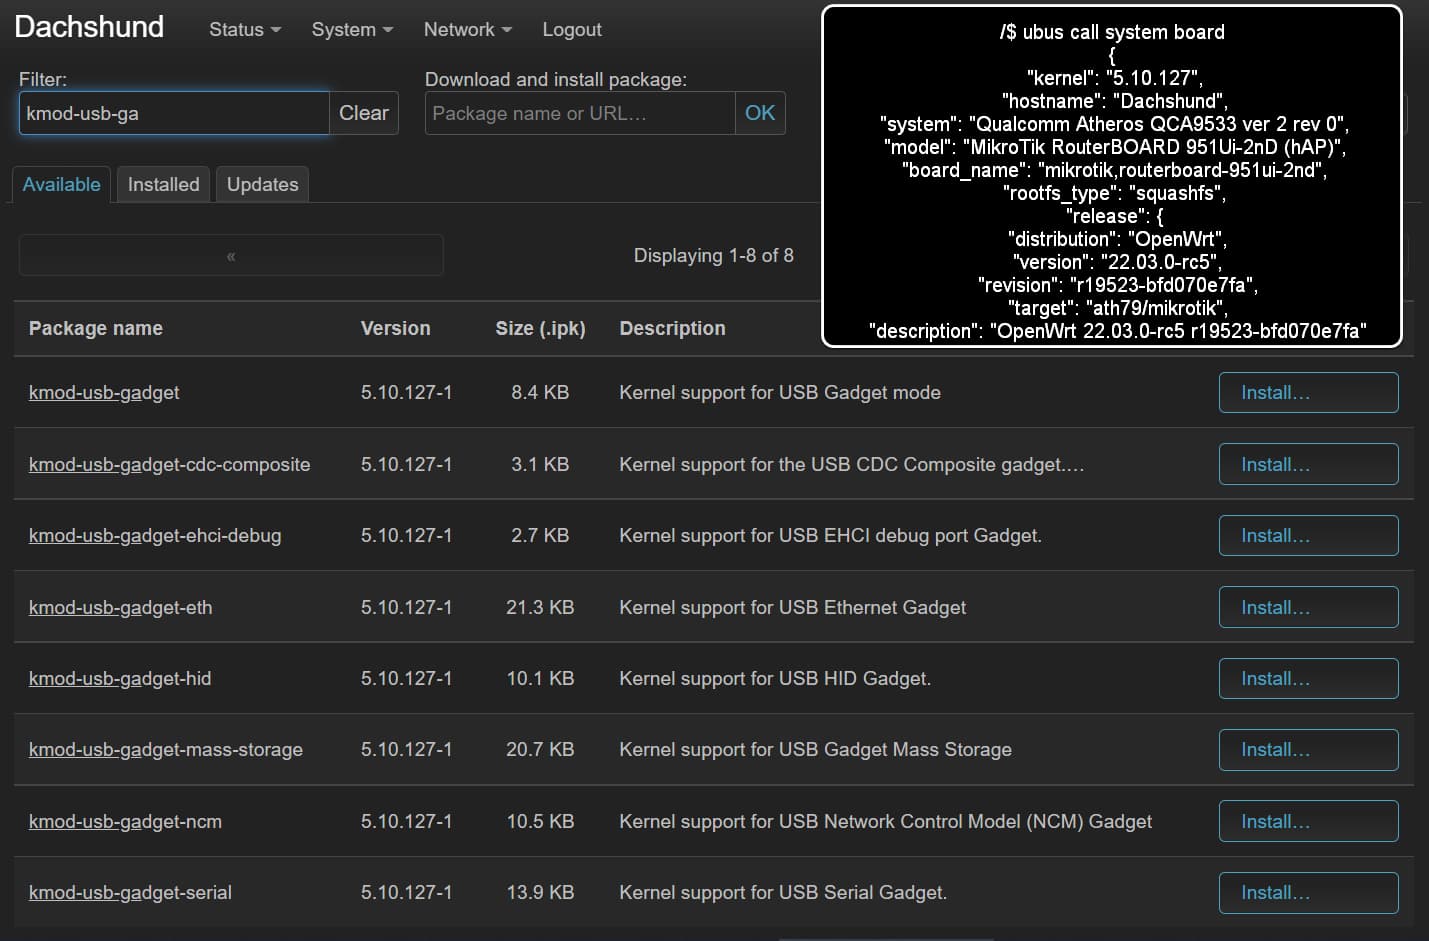
Task: Open the kmod-usb-gadget-hid package link
Action: (x=120, y=678)
